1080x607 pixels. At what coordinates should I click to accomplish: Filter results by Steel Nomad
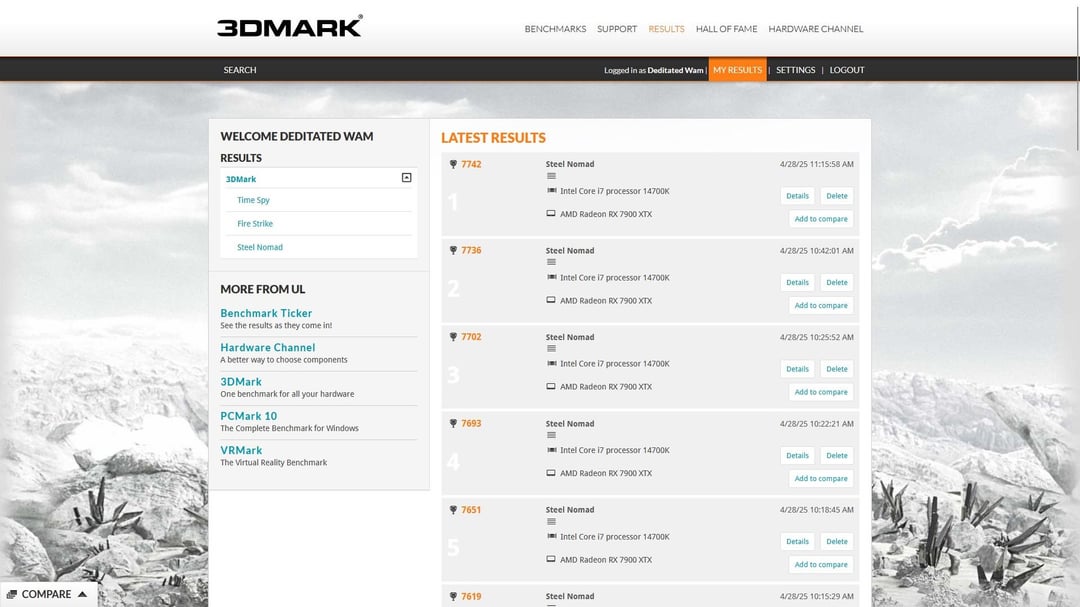point(260,247)
